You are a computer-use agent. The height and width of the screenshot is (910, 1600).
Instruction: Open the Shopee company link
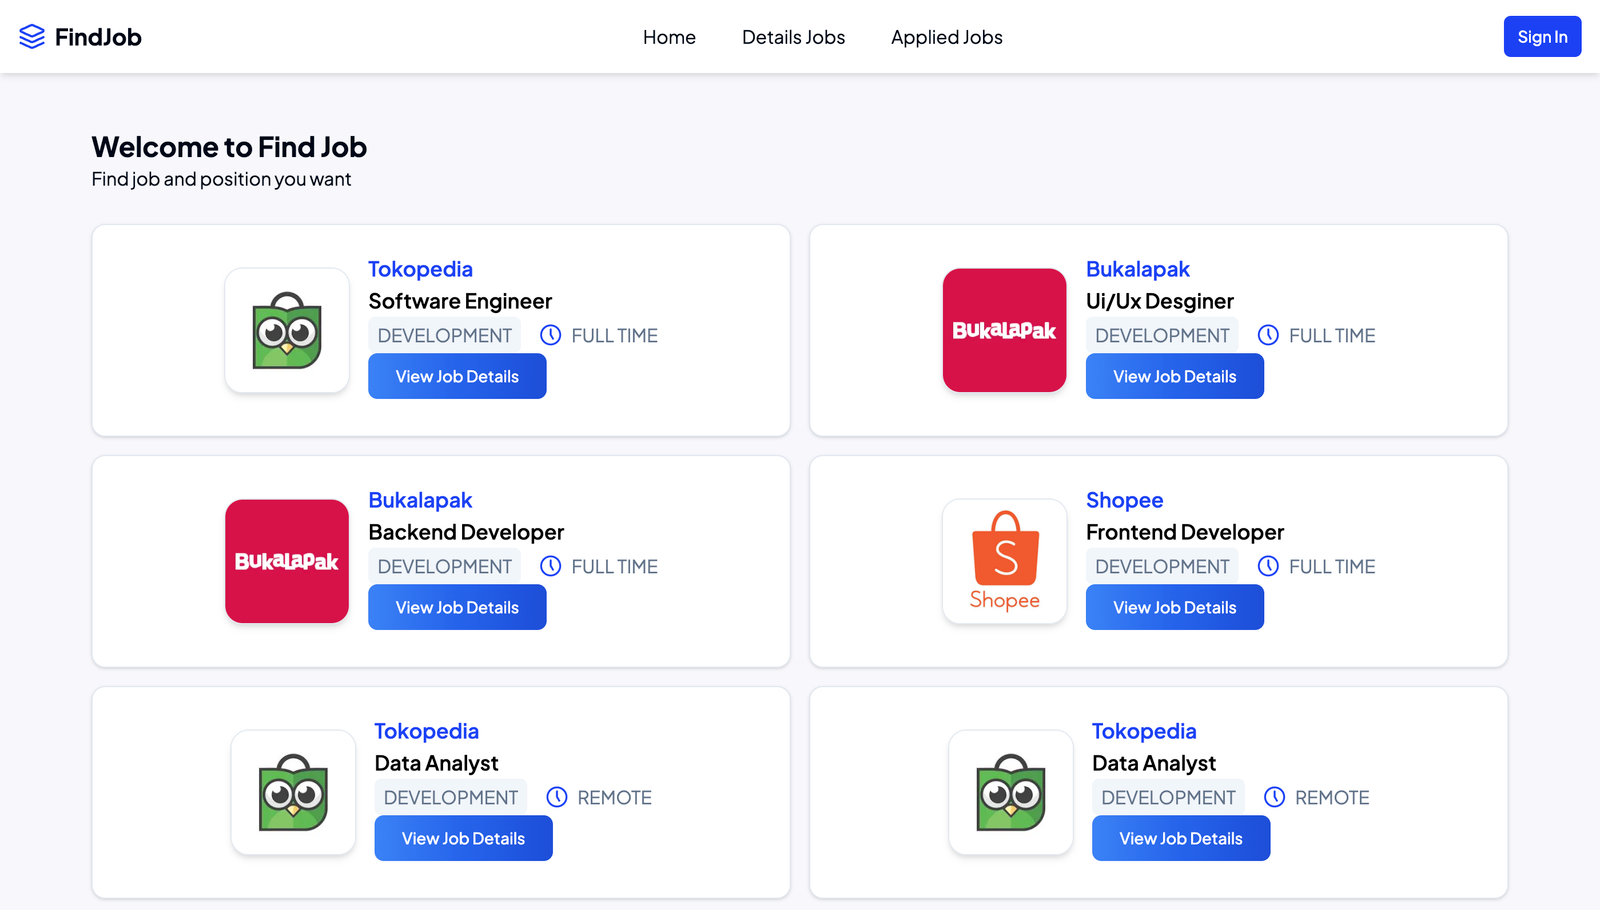pyautogui.click(x=1124, y=500)
